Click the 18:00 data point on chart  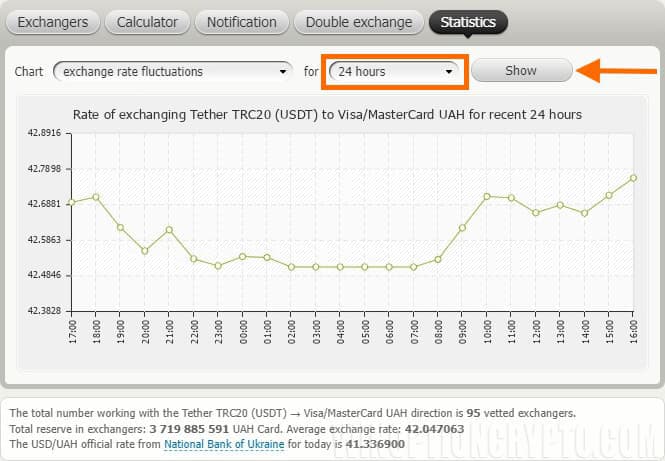96,197
